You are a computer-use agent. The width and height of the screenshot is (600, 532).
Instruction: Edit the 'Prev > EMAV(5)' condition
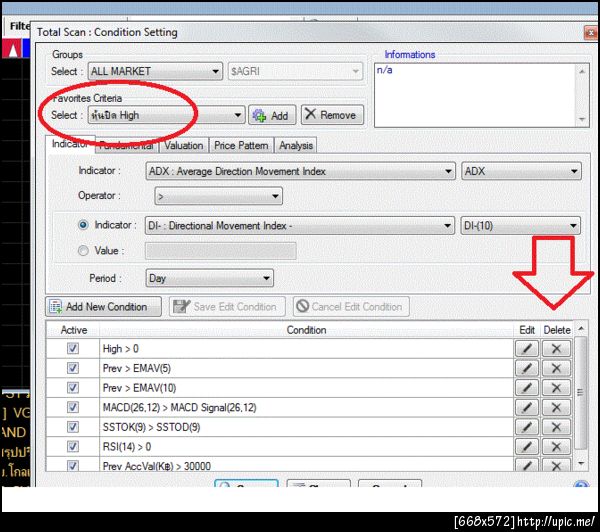coord(527,368)
